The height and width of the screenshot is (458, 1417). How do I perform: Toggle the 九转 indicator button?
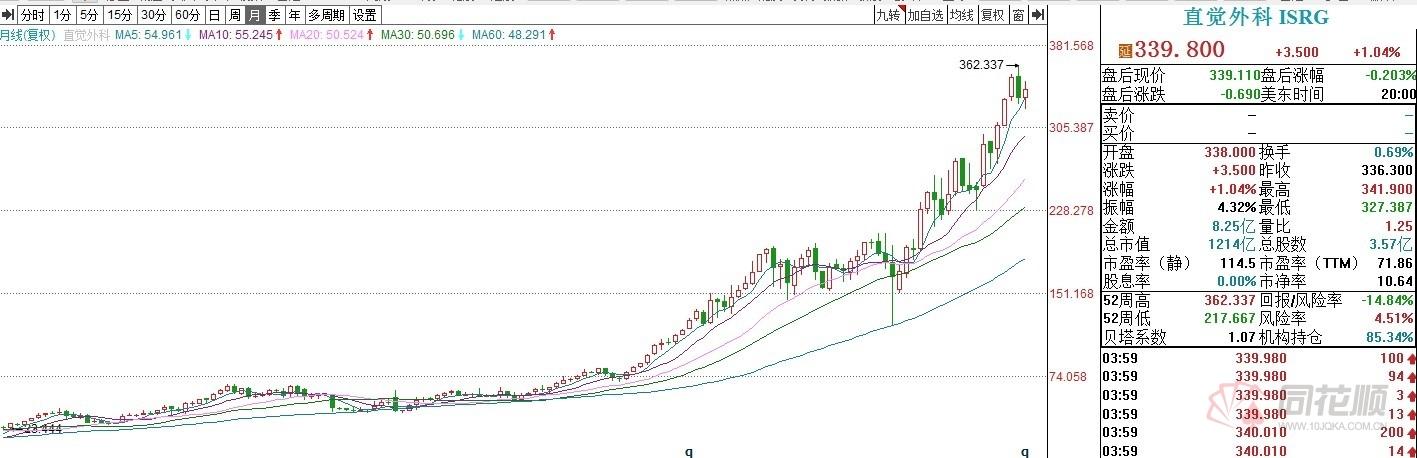pos(889,15)
